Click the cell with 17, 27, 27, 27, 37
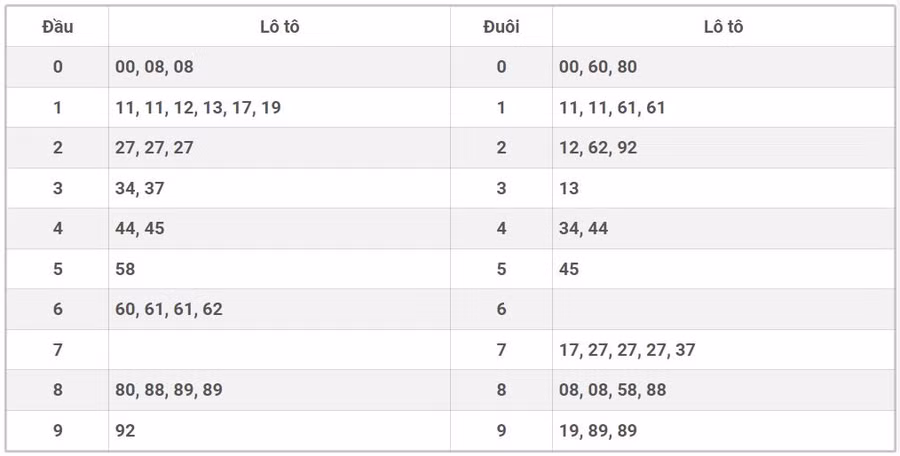The width and height of the screenshot is (900, 456). (x=627, y=350)
